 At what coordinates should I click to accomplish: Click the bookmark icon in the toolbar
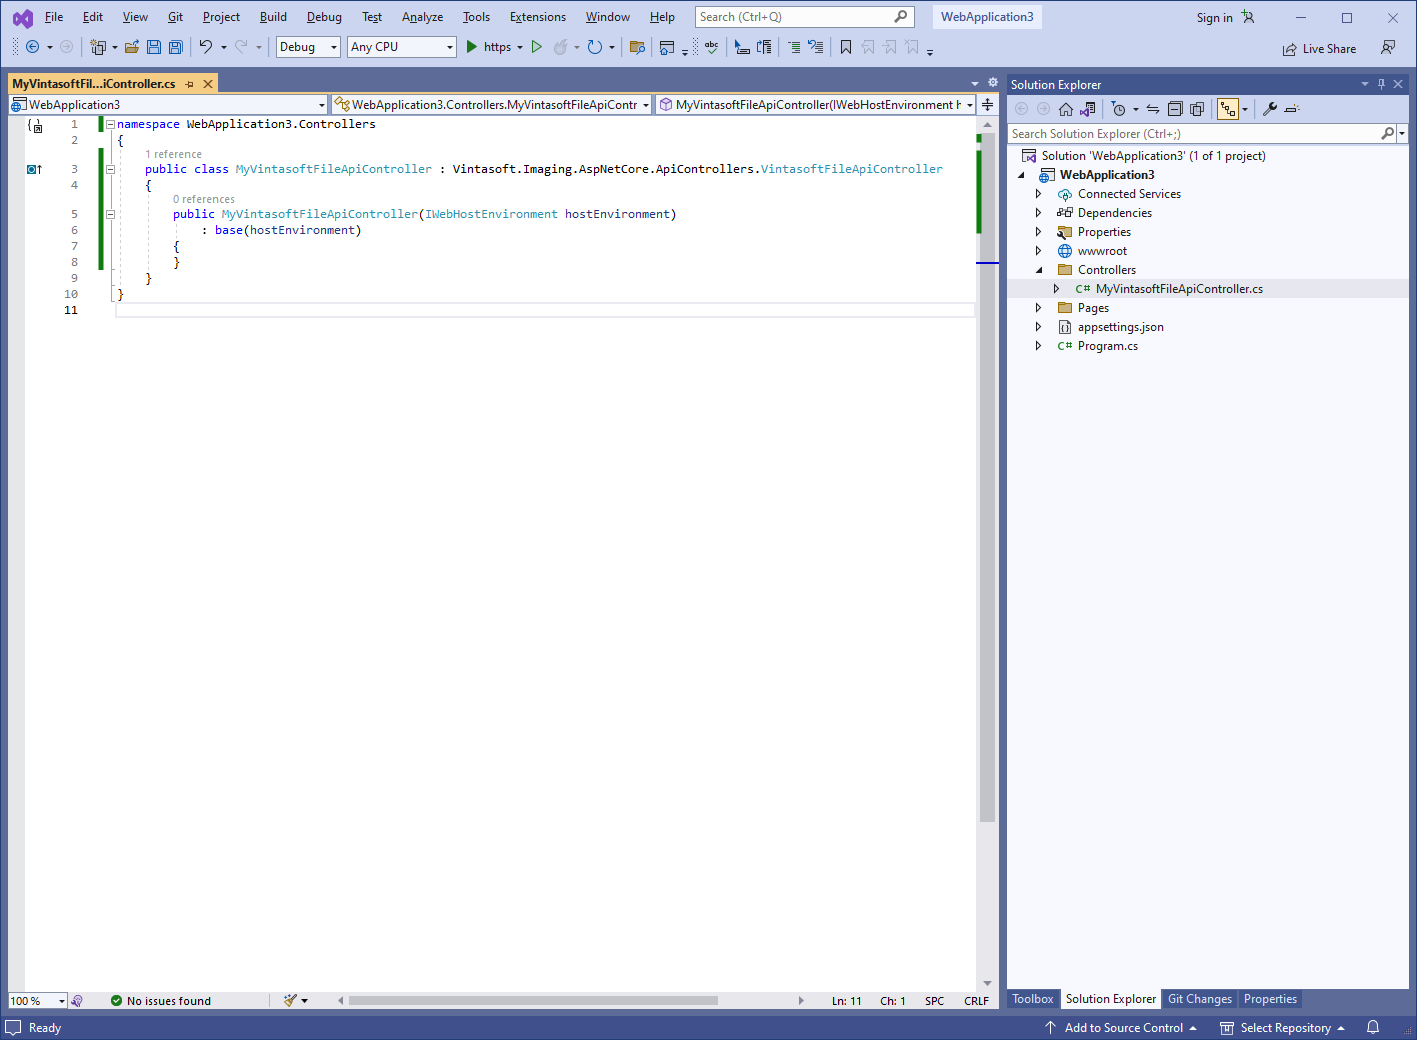point(846,47)
